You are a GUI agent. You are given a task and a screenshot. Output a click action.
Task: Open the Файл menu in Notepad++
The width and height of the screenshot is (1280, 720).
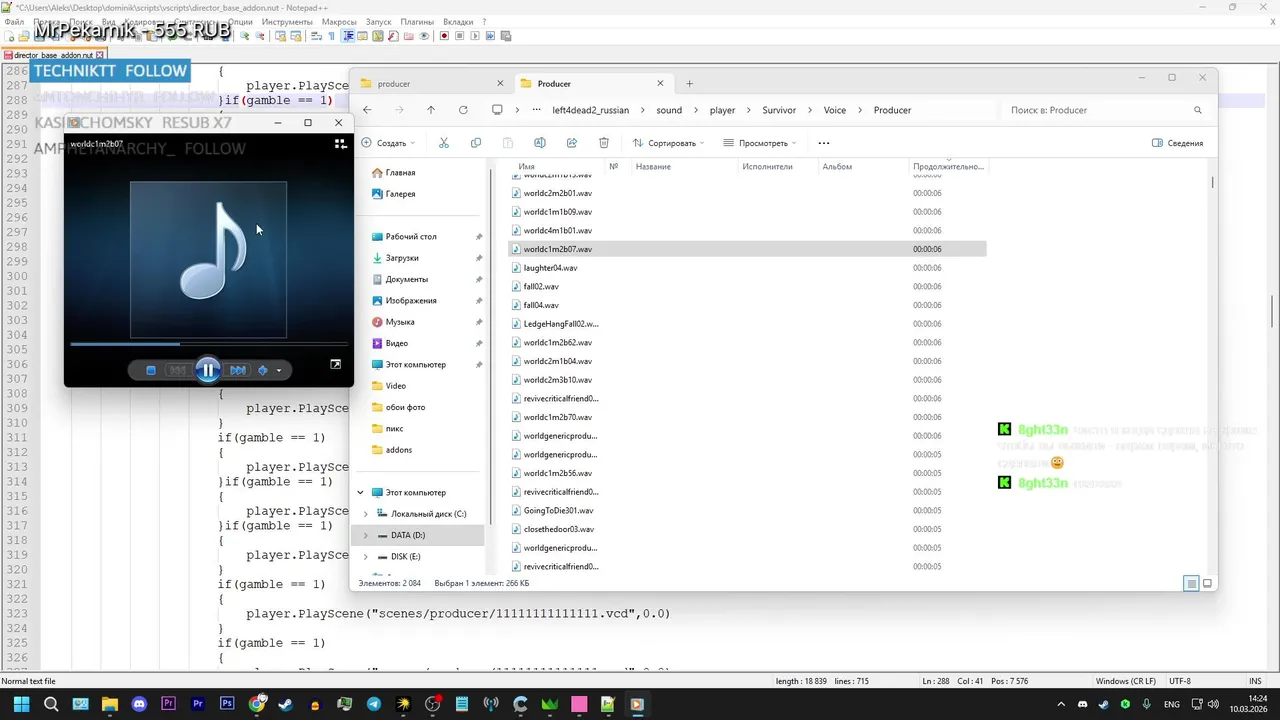[x=14, y=21]
